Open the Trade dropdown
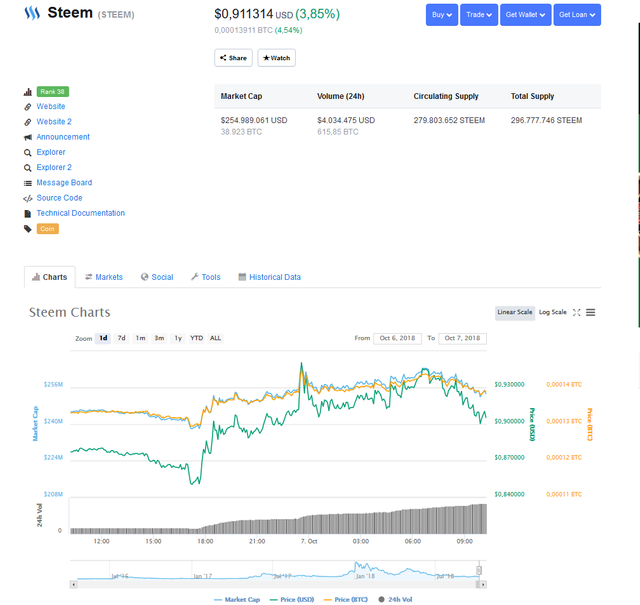Screen dimensions: 640x605 click(479, 15)
